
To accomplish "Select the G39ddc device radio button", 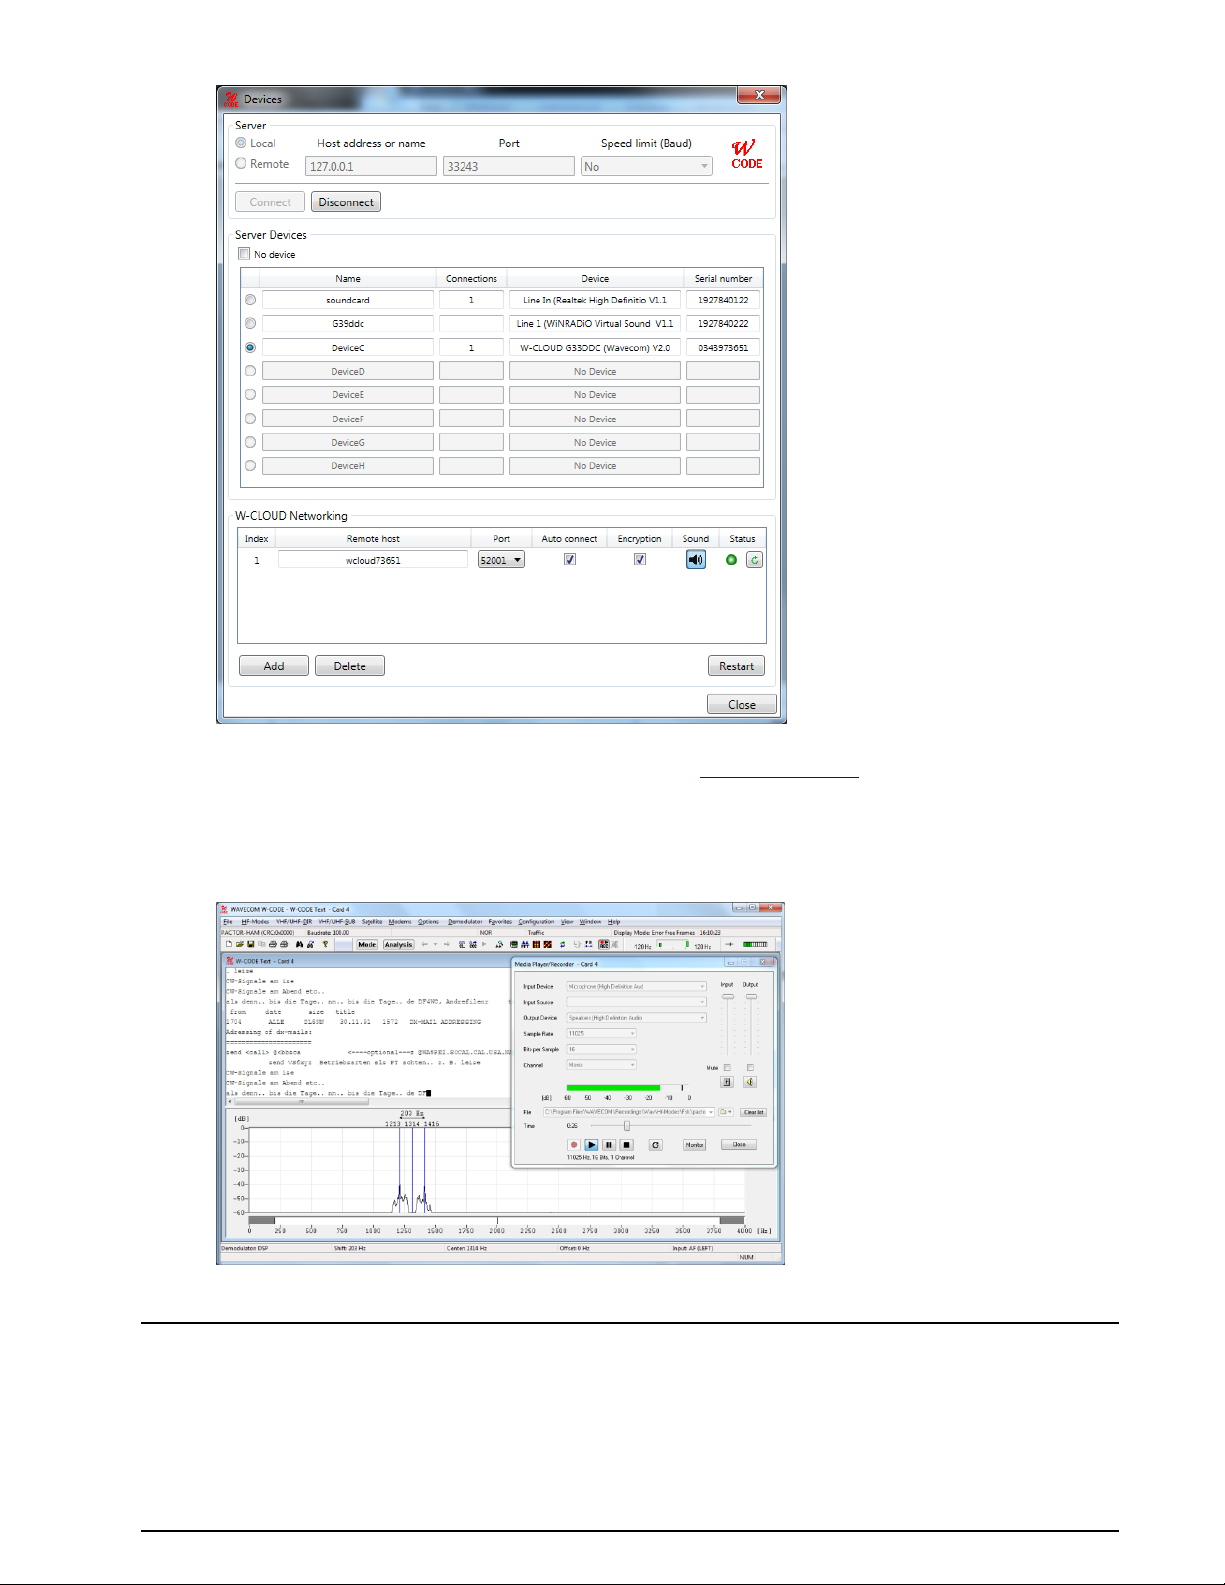I will [250, 323].
